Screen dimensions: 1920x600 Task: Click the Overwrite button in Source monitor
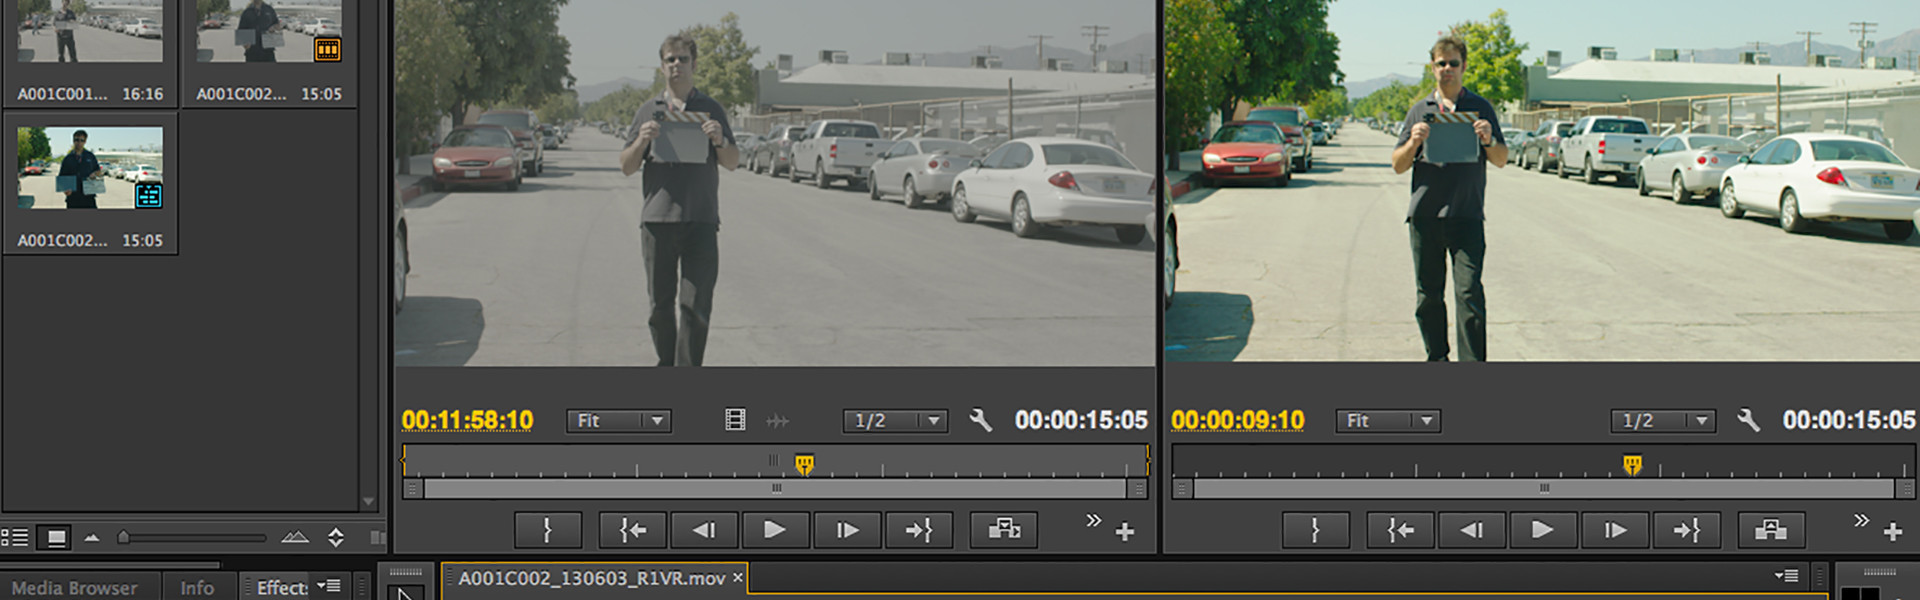(1004, 530)
